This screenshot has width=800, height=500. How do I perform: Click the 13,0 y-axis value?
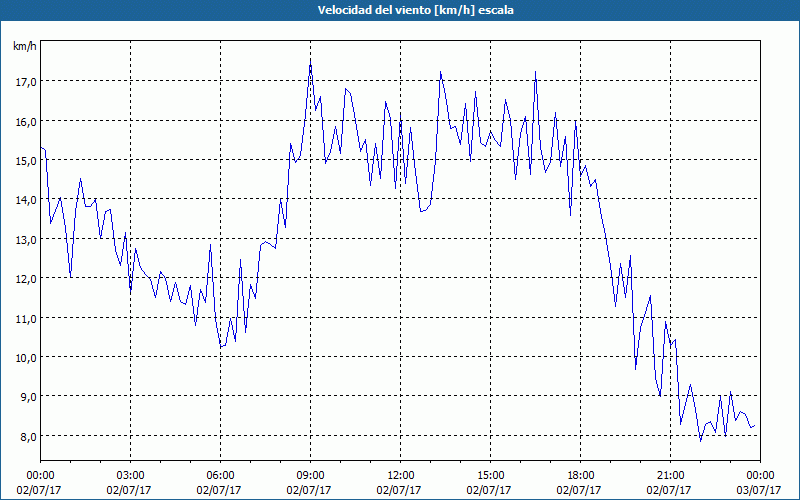pos(25,239)
